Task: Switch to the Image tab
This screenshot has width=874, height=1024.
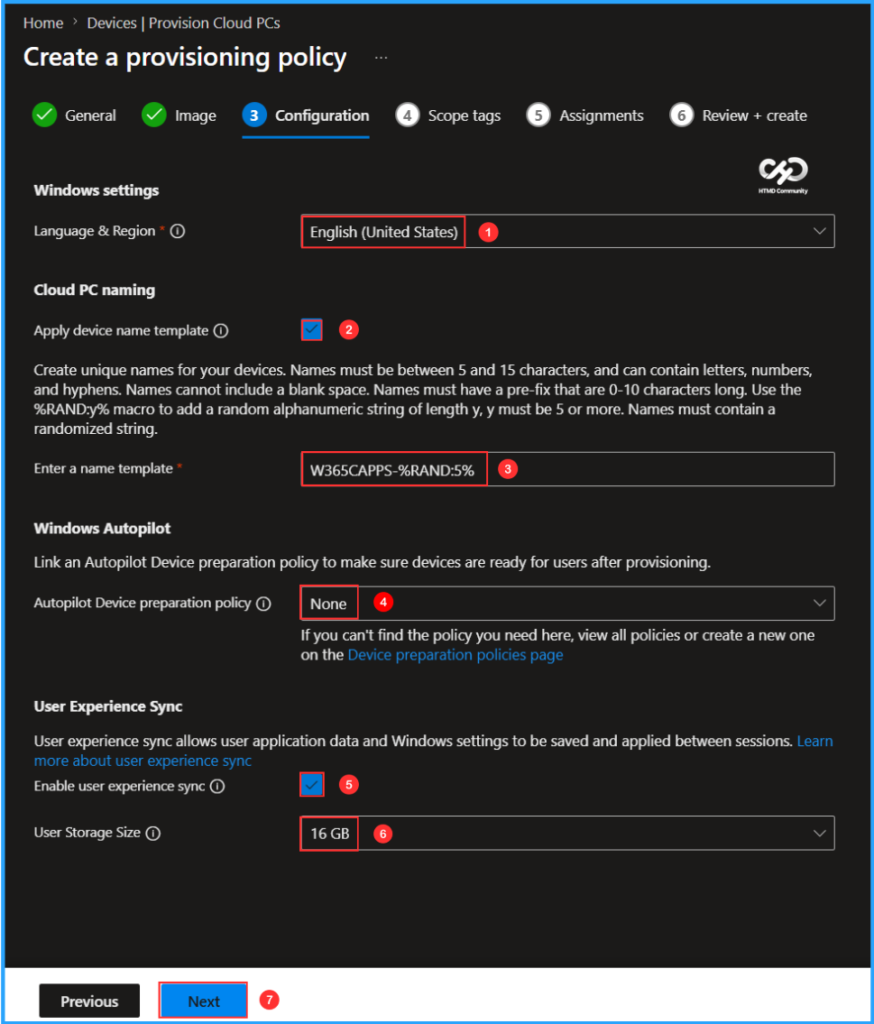Action: [179, 116]
